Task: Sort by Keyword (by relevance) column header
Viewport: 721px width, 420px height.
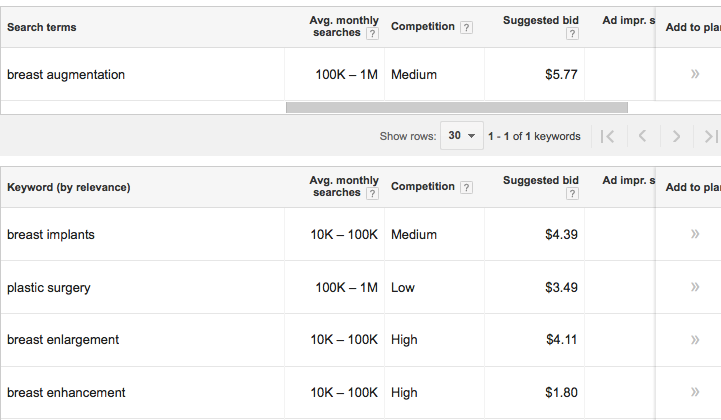Action: point(69,187)
